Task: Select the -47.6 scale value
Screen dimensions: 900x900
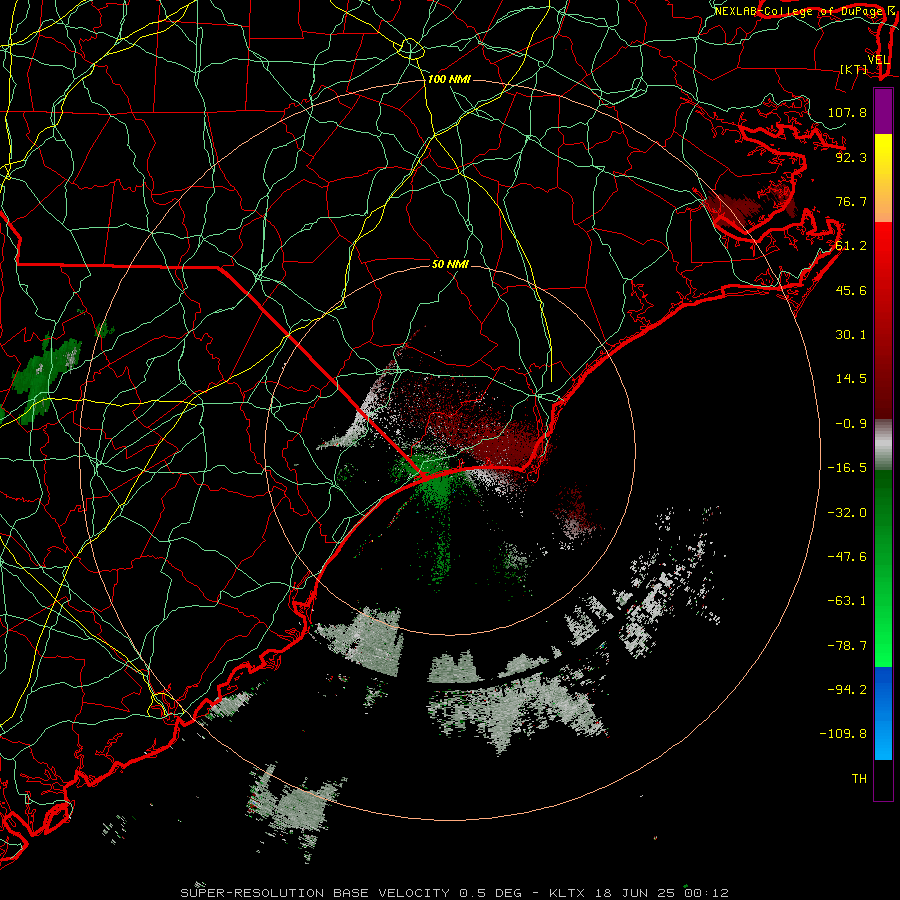Action: click(847, 557)
